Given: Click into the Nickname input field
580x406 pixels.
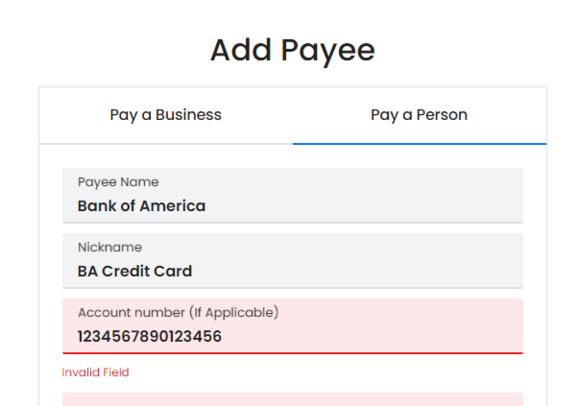Looking at the screenshot, I should 293,261.
